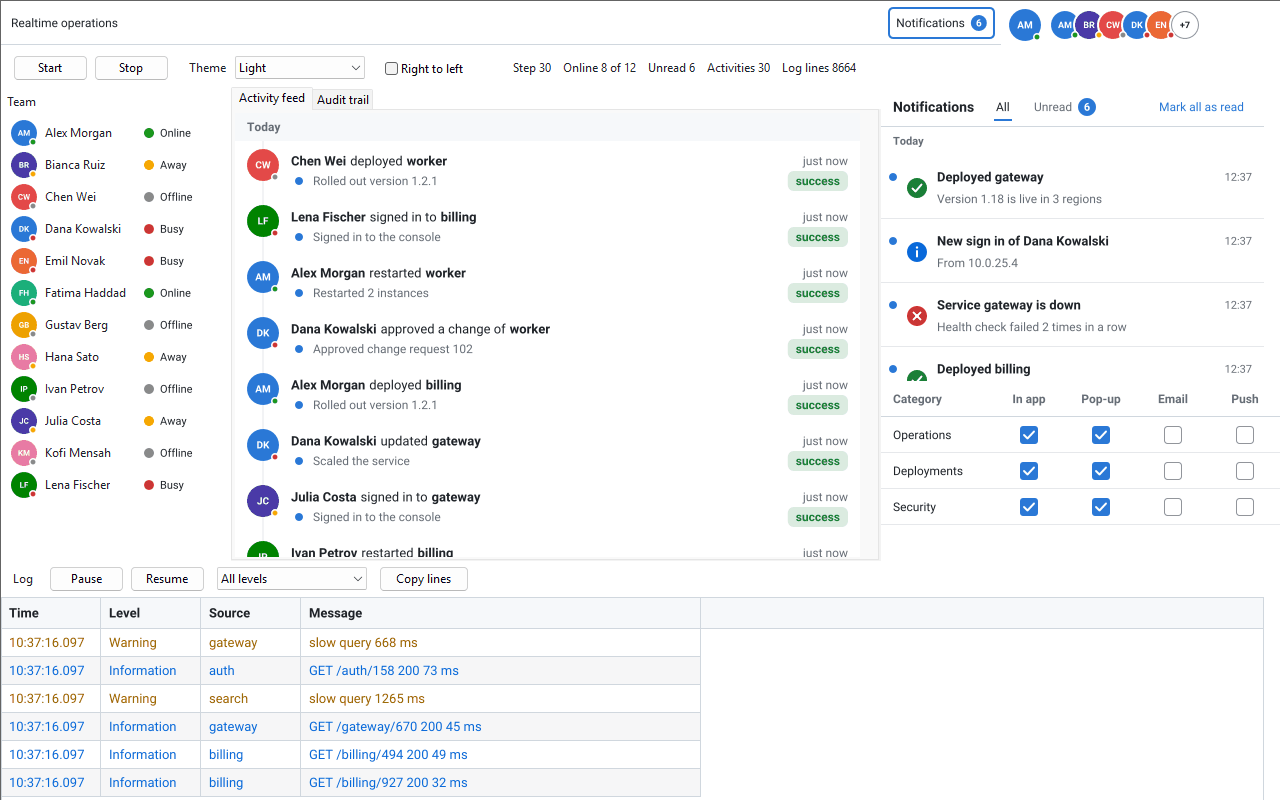Click the LF avatar on Lena Fischer signed in
Viewport: 1280px width, 800px height.
pyautogui.click(x=263, y=221)
